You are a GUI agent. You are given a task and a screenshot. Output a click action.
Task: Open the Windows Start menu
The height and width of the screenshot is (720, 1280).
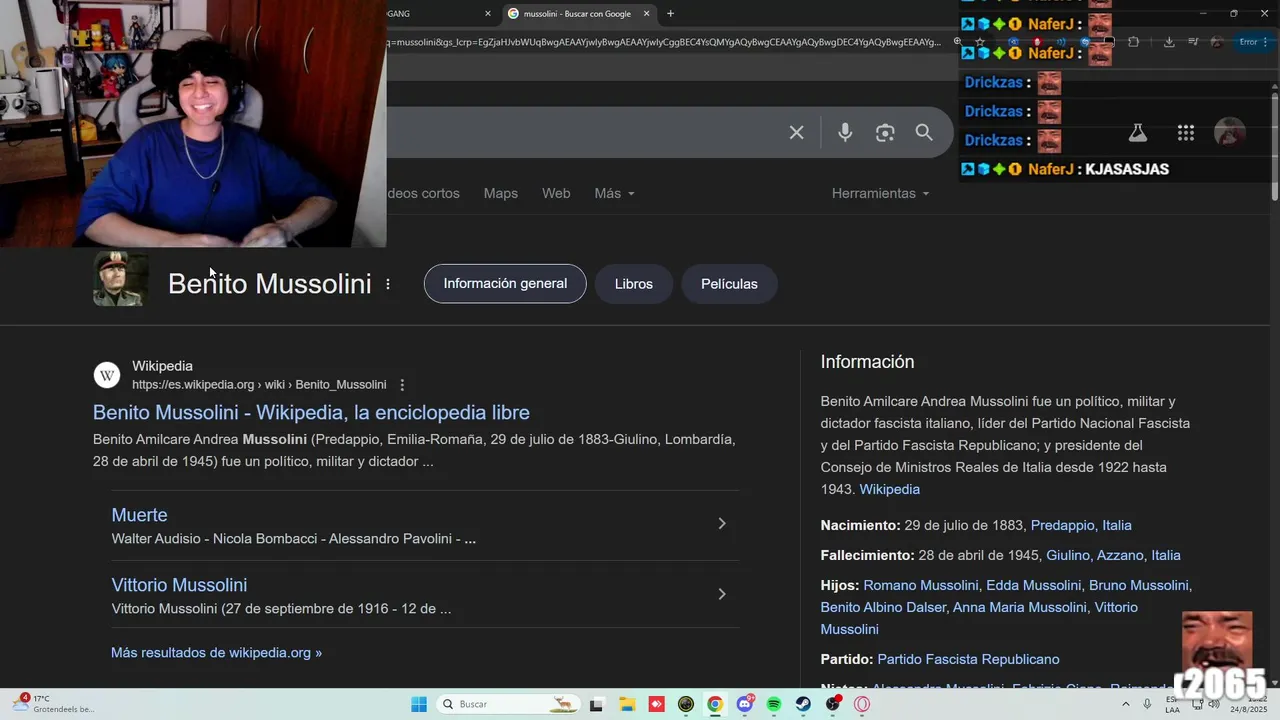419,704
